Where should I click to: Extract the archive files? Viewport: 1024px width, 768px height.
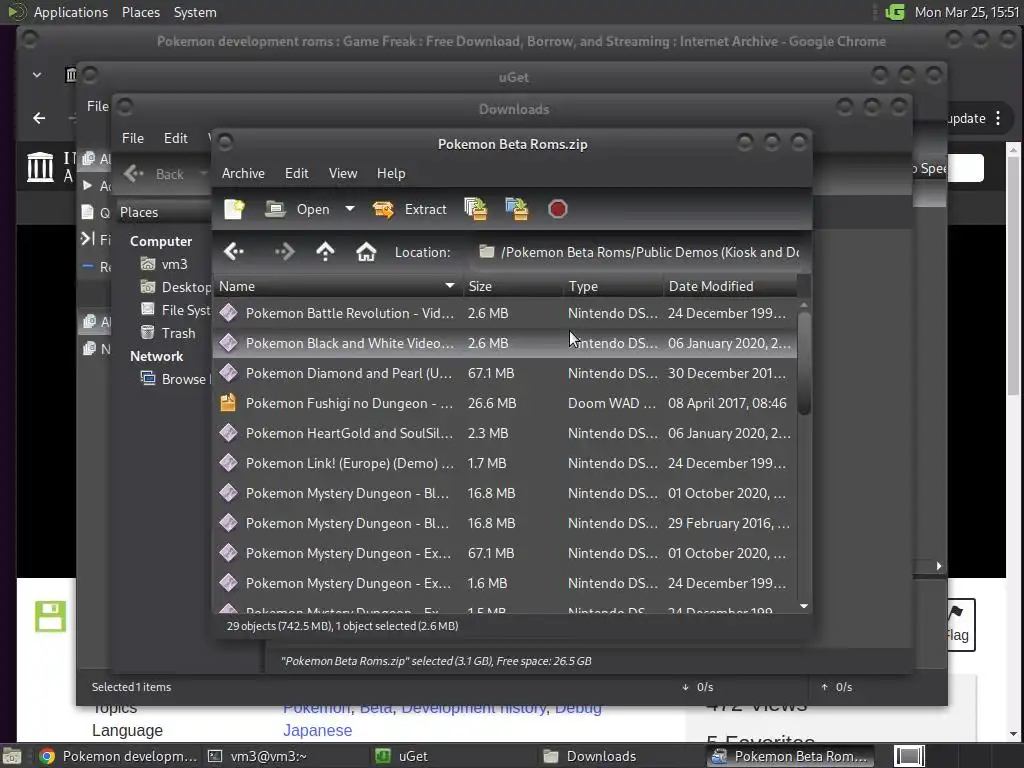pyautogui.click(x=409, y=209)
